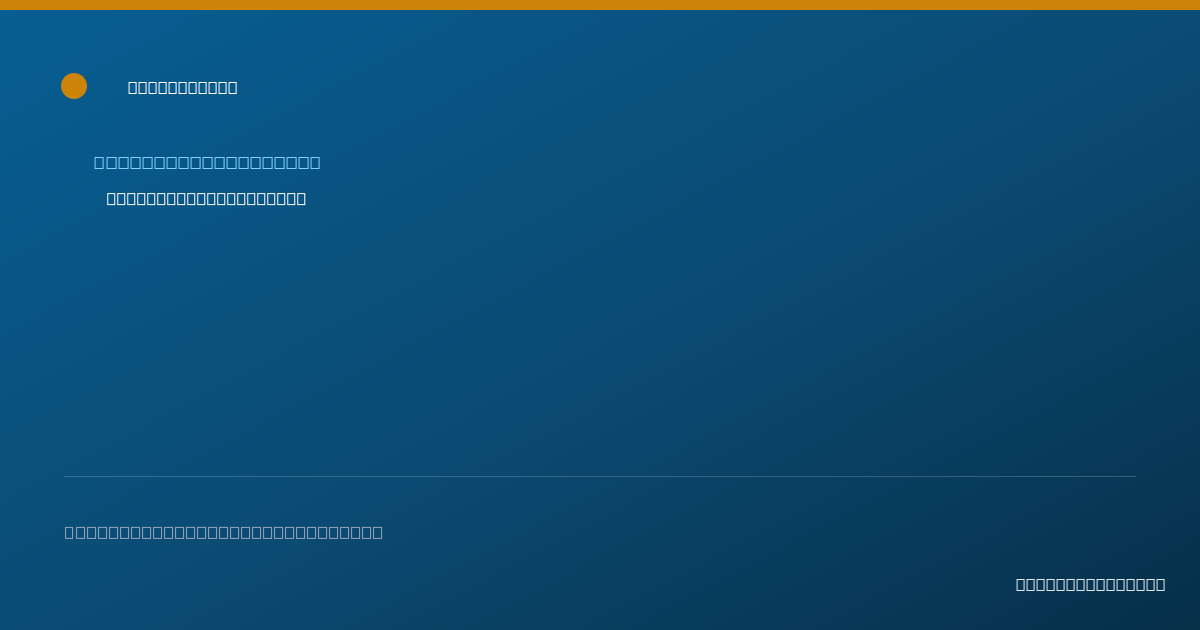
Task: Click the orange accent bar
Action: click(x=600, y=5)
